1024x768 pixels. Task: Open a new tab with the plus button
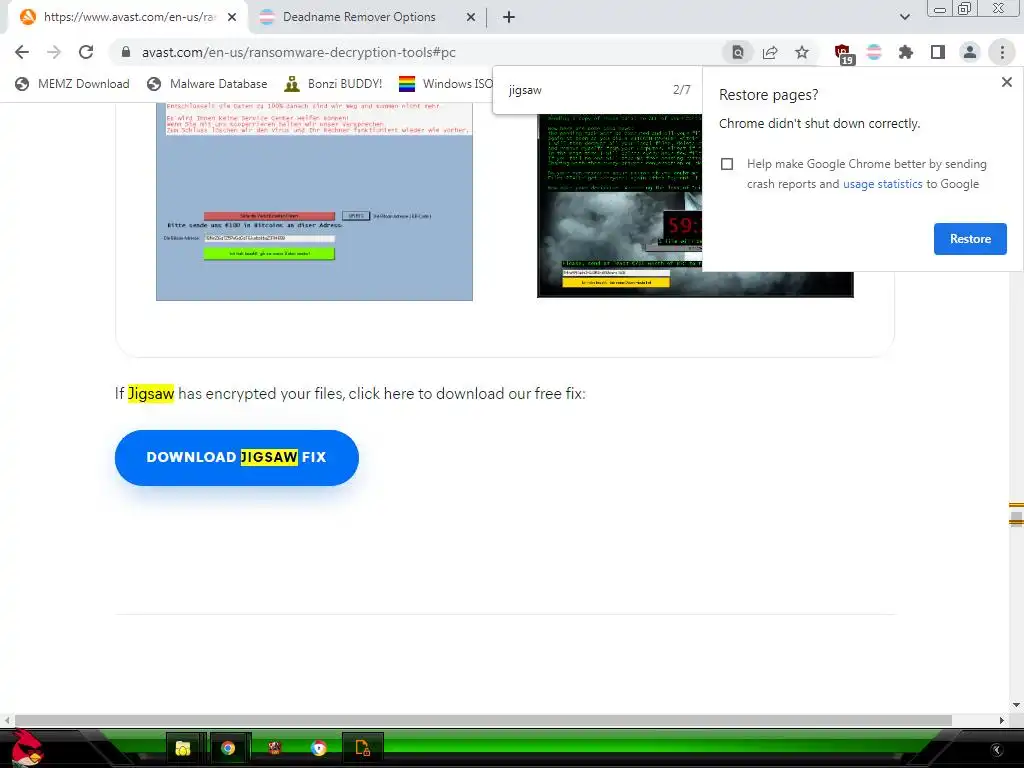coord(509,17)
